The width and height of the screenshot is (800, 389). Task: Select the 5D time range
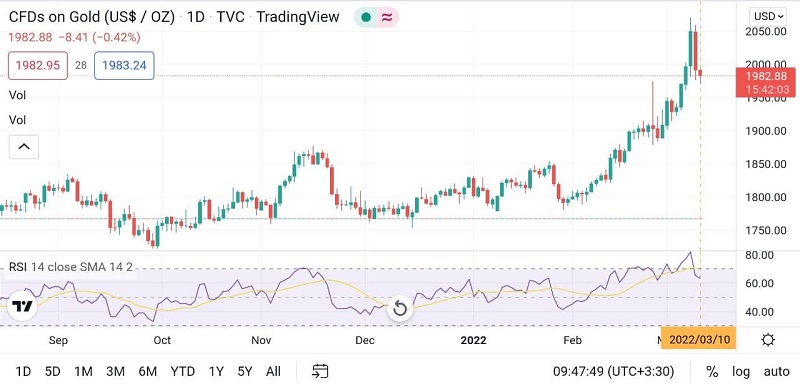53,372
